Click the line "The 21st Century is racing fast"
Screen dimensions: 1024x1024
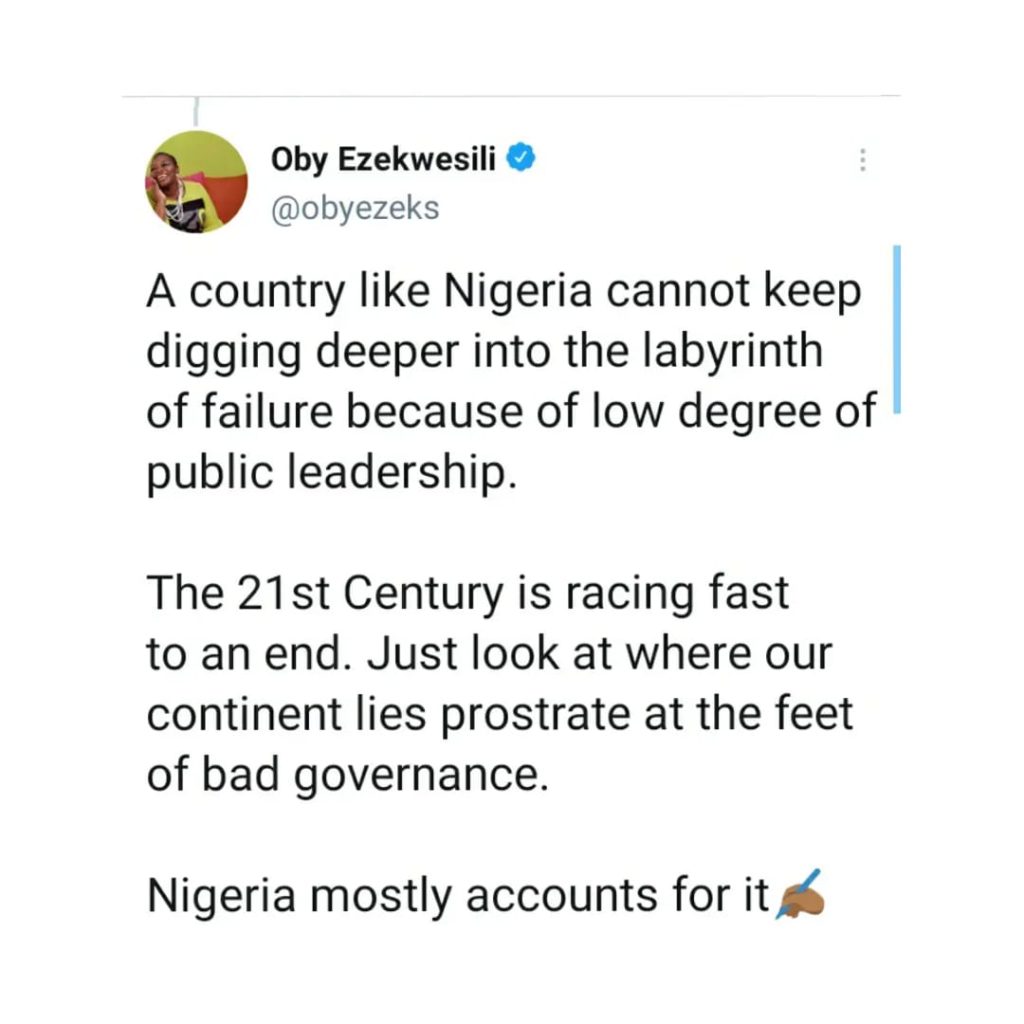(x=468, y=594)
